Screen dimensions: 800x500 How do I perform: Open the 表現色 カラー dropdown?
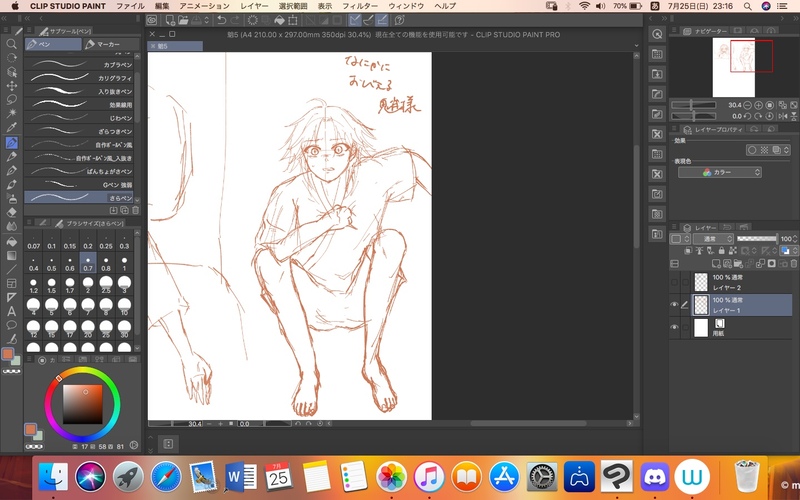pyautogui.click(x=719, y=172)
